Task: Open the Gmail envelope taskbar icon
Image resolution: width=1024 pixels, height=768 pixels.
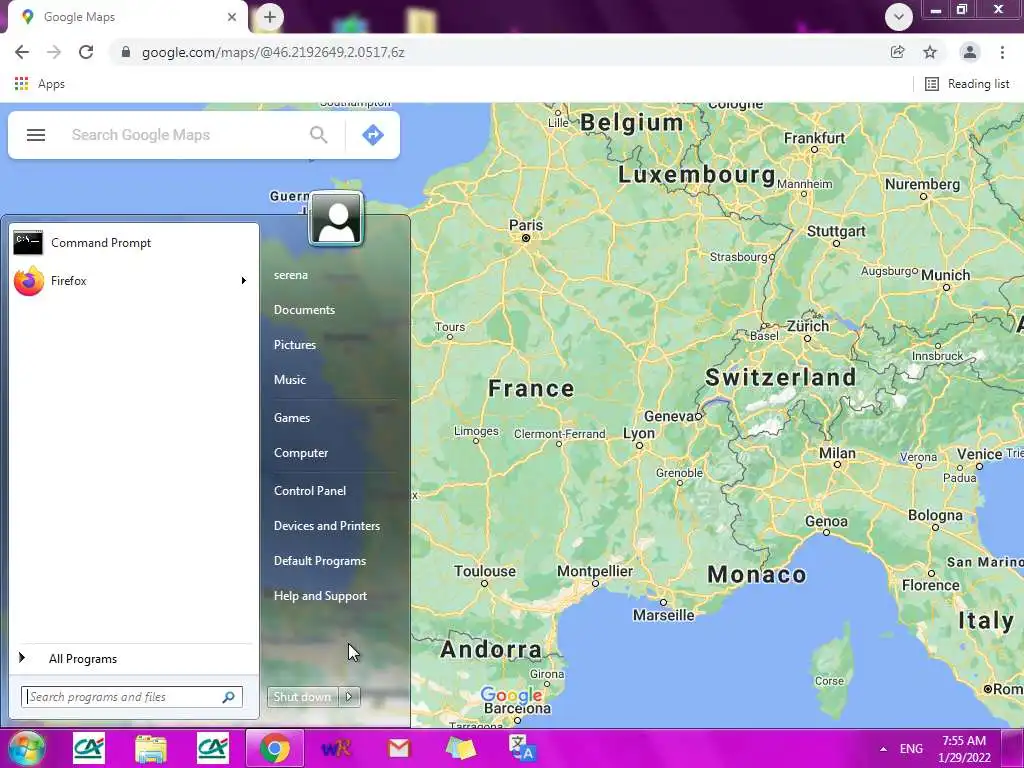Action: (x=399, y=748)
